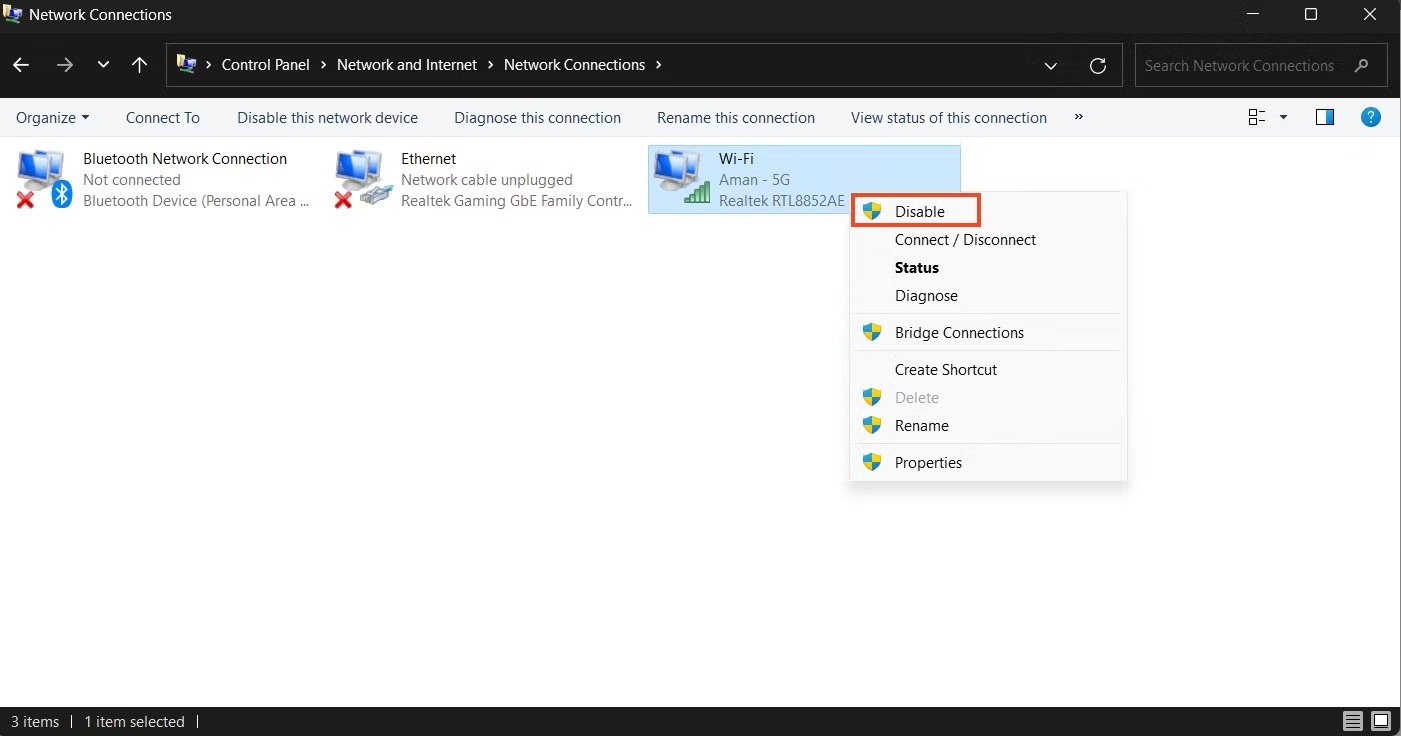Click Disable this network device
Image resolution: width=1401 pixels, height=736 pixels.
[x=327, y=118]
